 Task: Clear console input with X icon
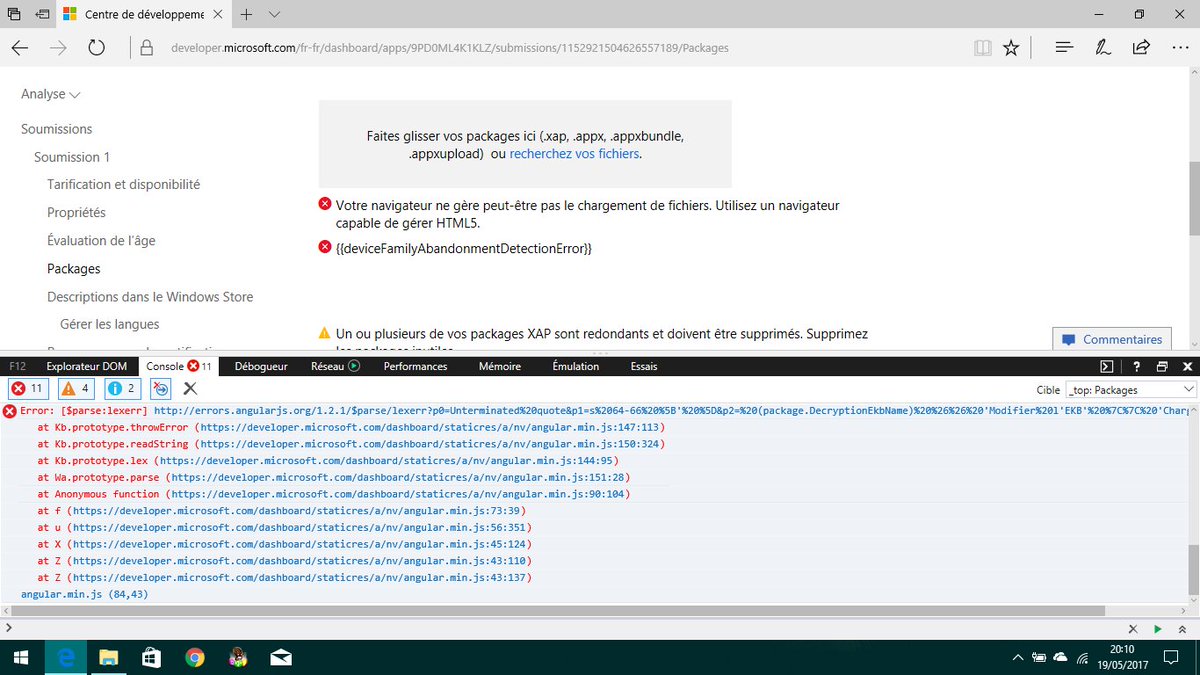tap(1133, 629)
